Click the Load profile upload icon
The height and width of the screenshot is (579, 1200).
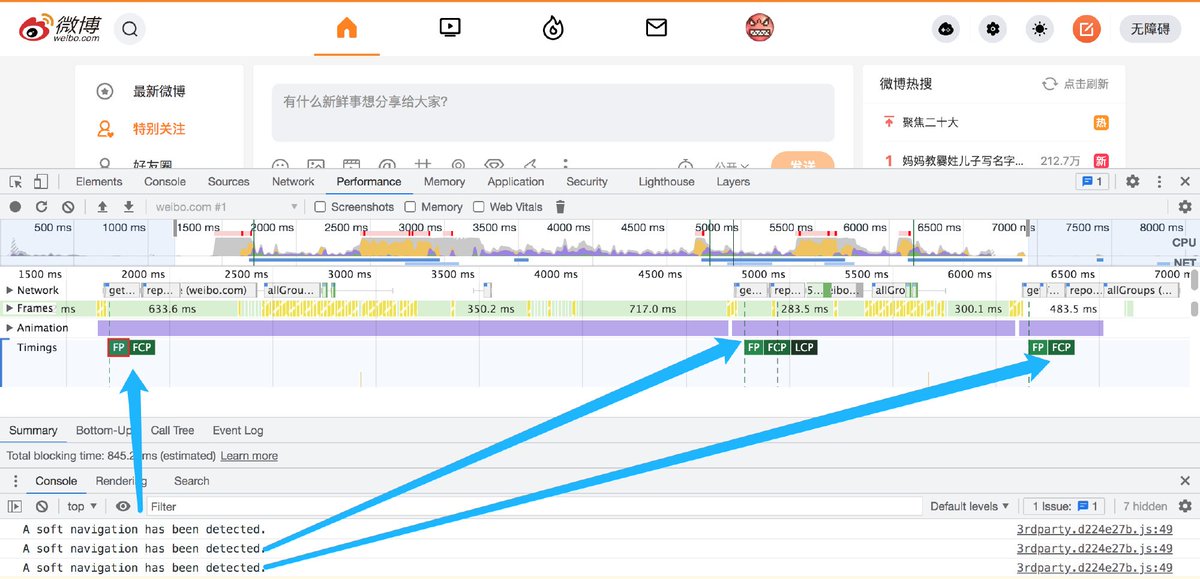pos(102,207)
